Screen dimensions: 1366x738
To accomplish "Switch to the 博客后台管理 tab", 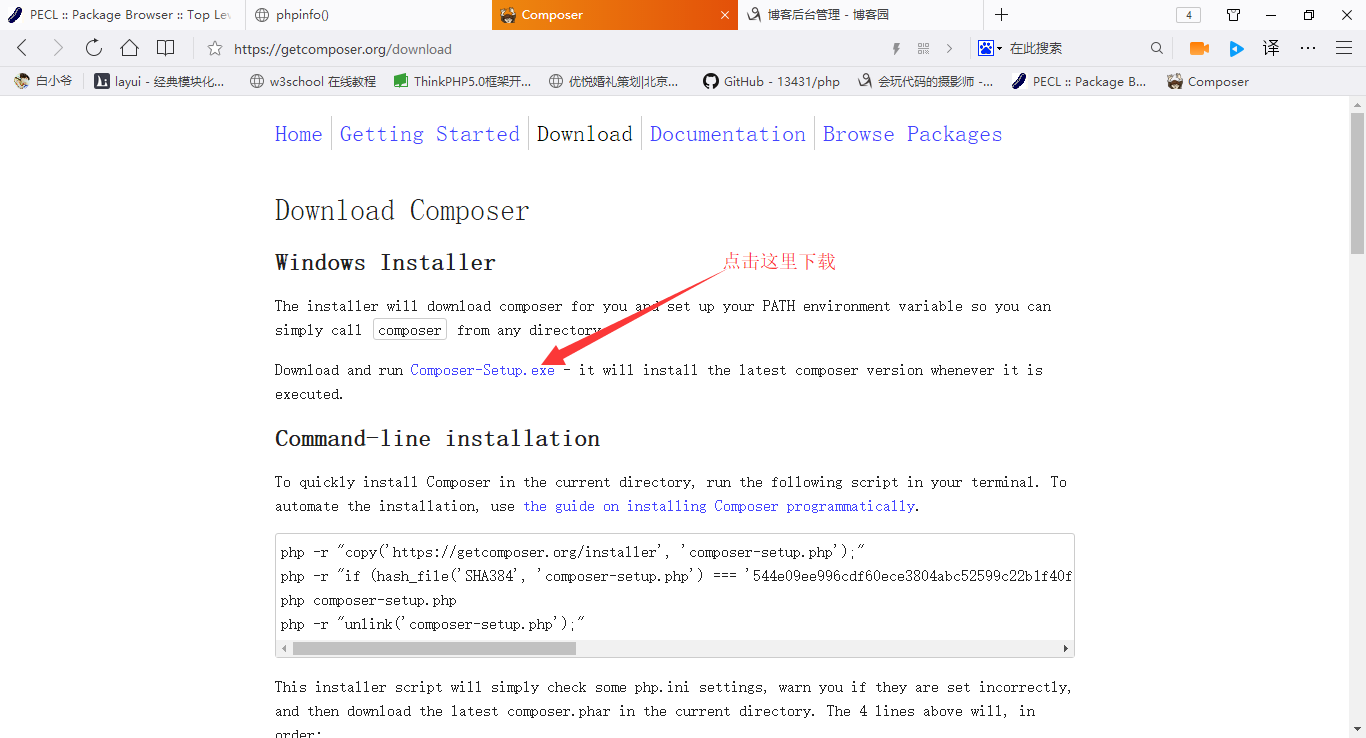I will pos(862,15).
